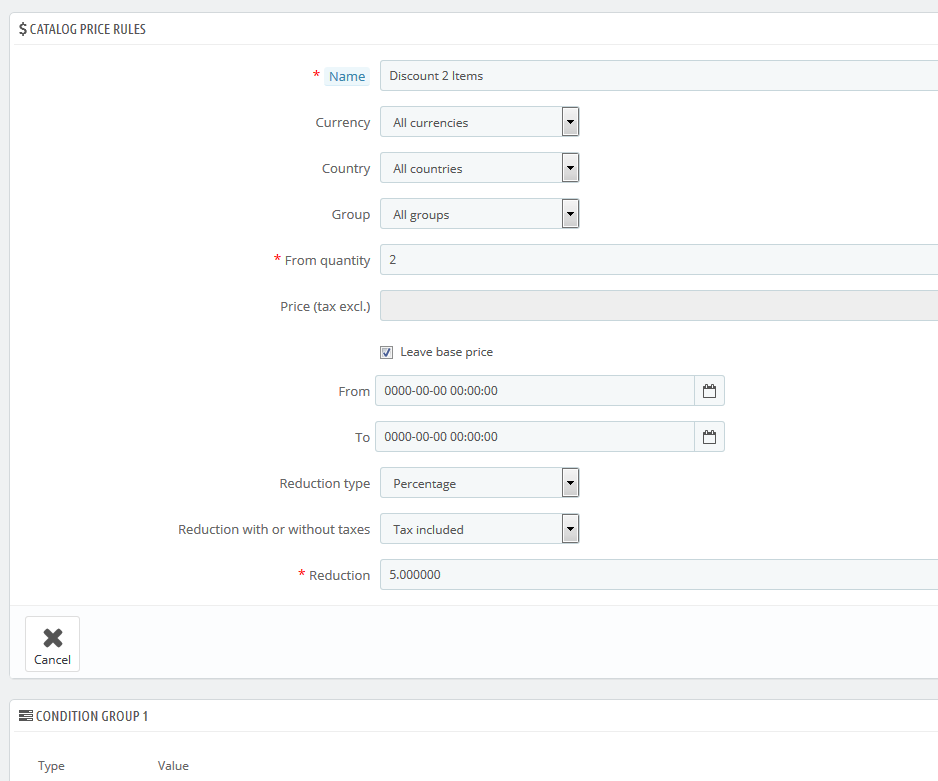
Task: Click the Value column header
Action: [173, 766]
